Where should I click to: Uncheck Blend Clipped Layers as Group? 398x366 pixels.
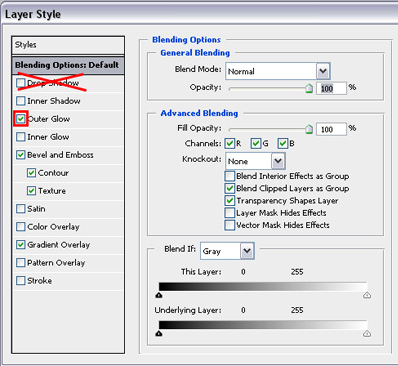click(x=230, y=188)
